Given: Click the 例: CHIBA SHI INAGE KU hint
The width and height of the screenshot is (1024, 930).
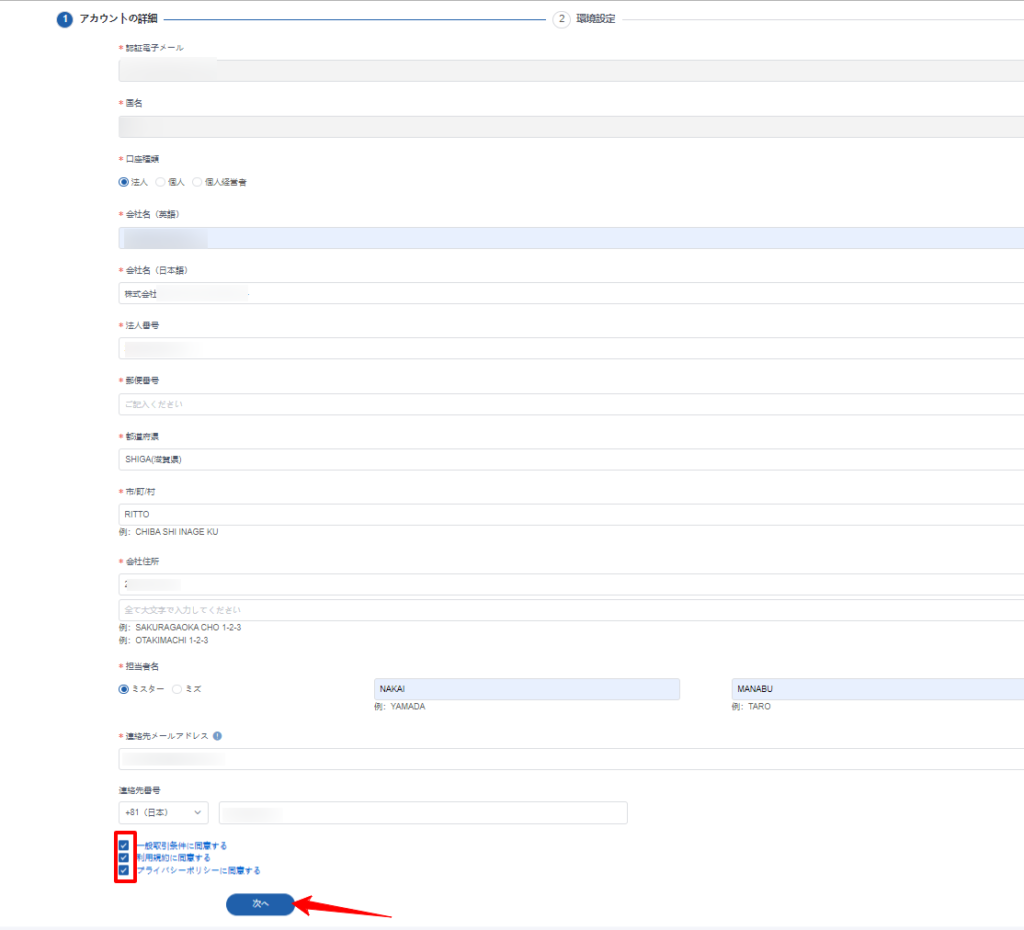Looking at the screenshot, I should (168, 532).
